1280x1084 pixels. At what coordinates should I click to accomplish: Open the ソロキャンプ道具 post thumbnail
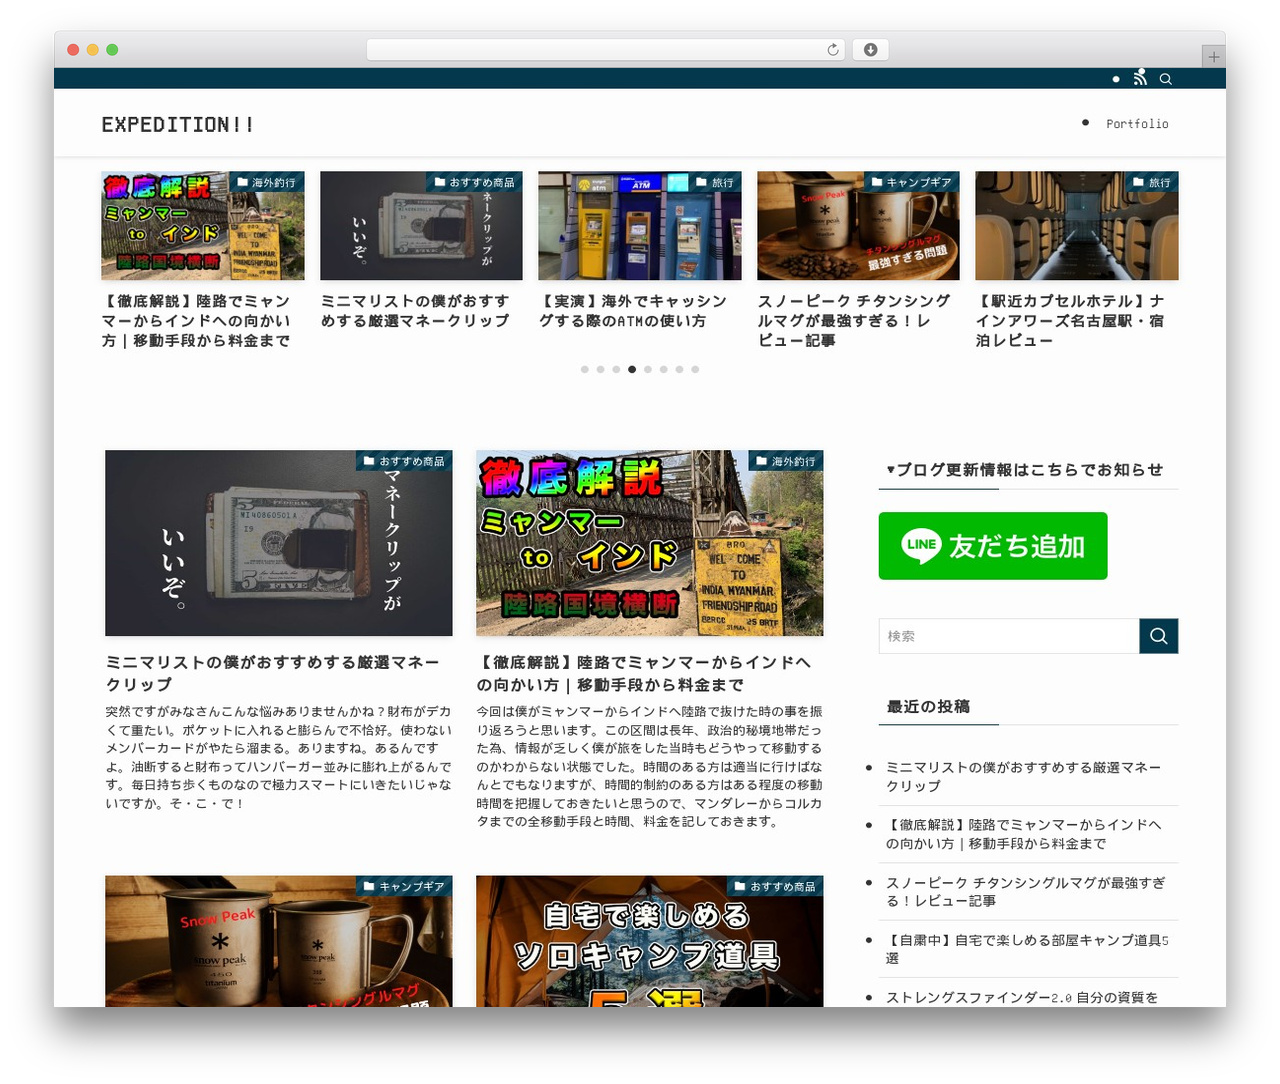650,941
